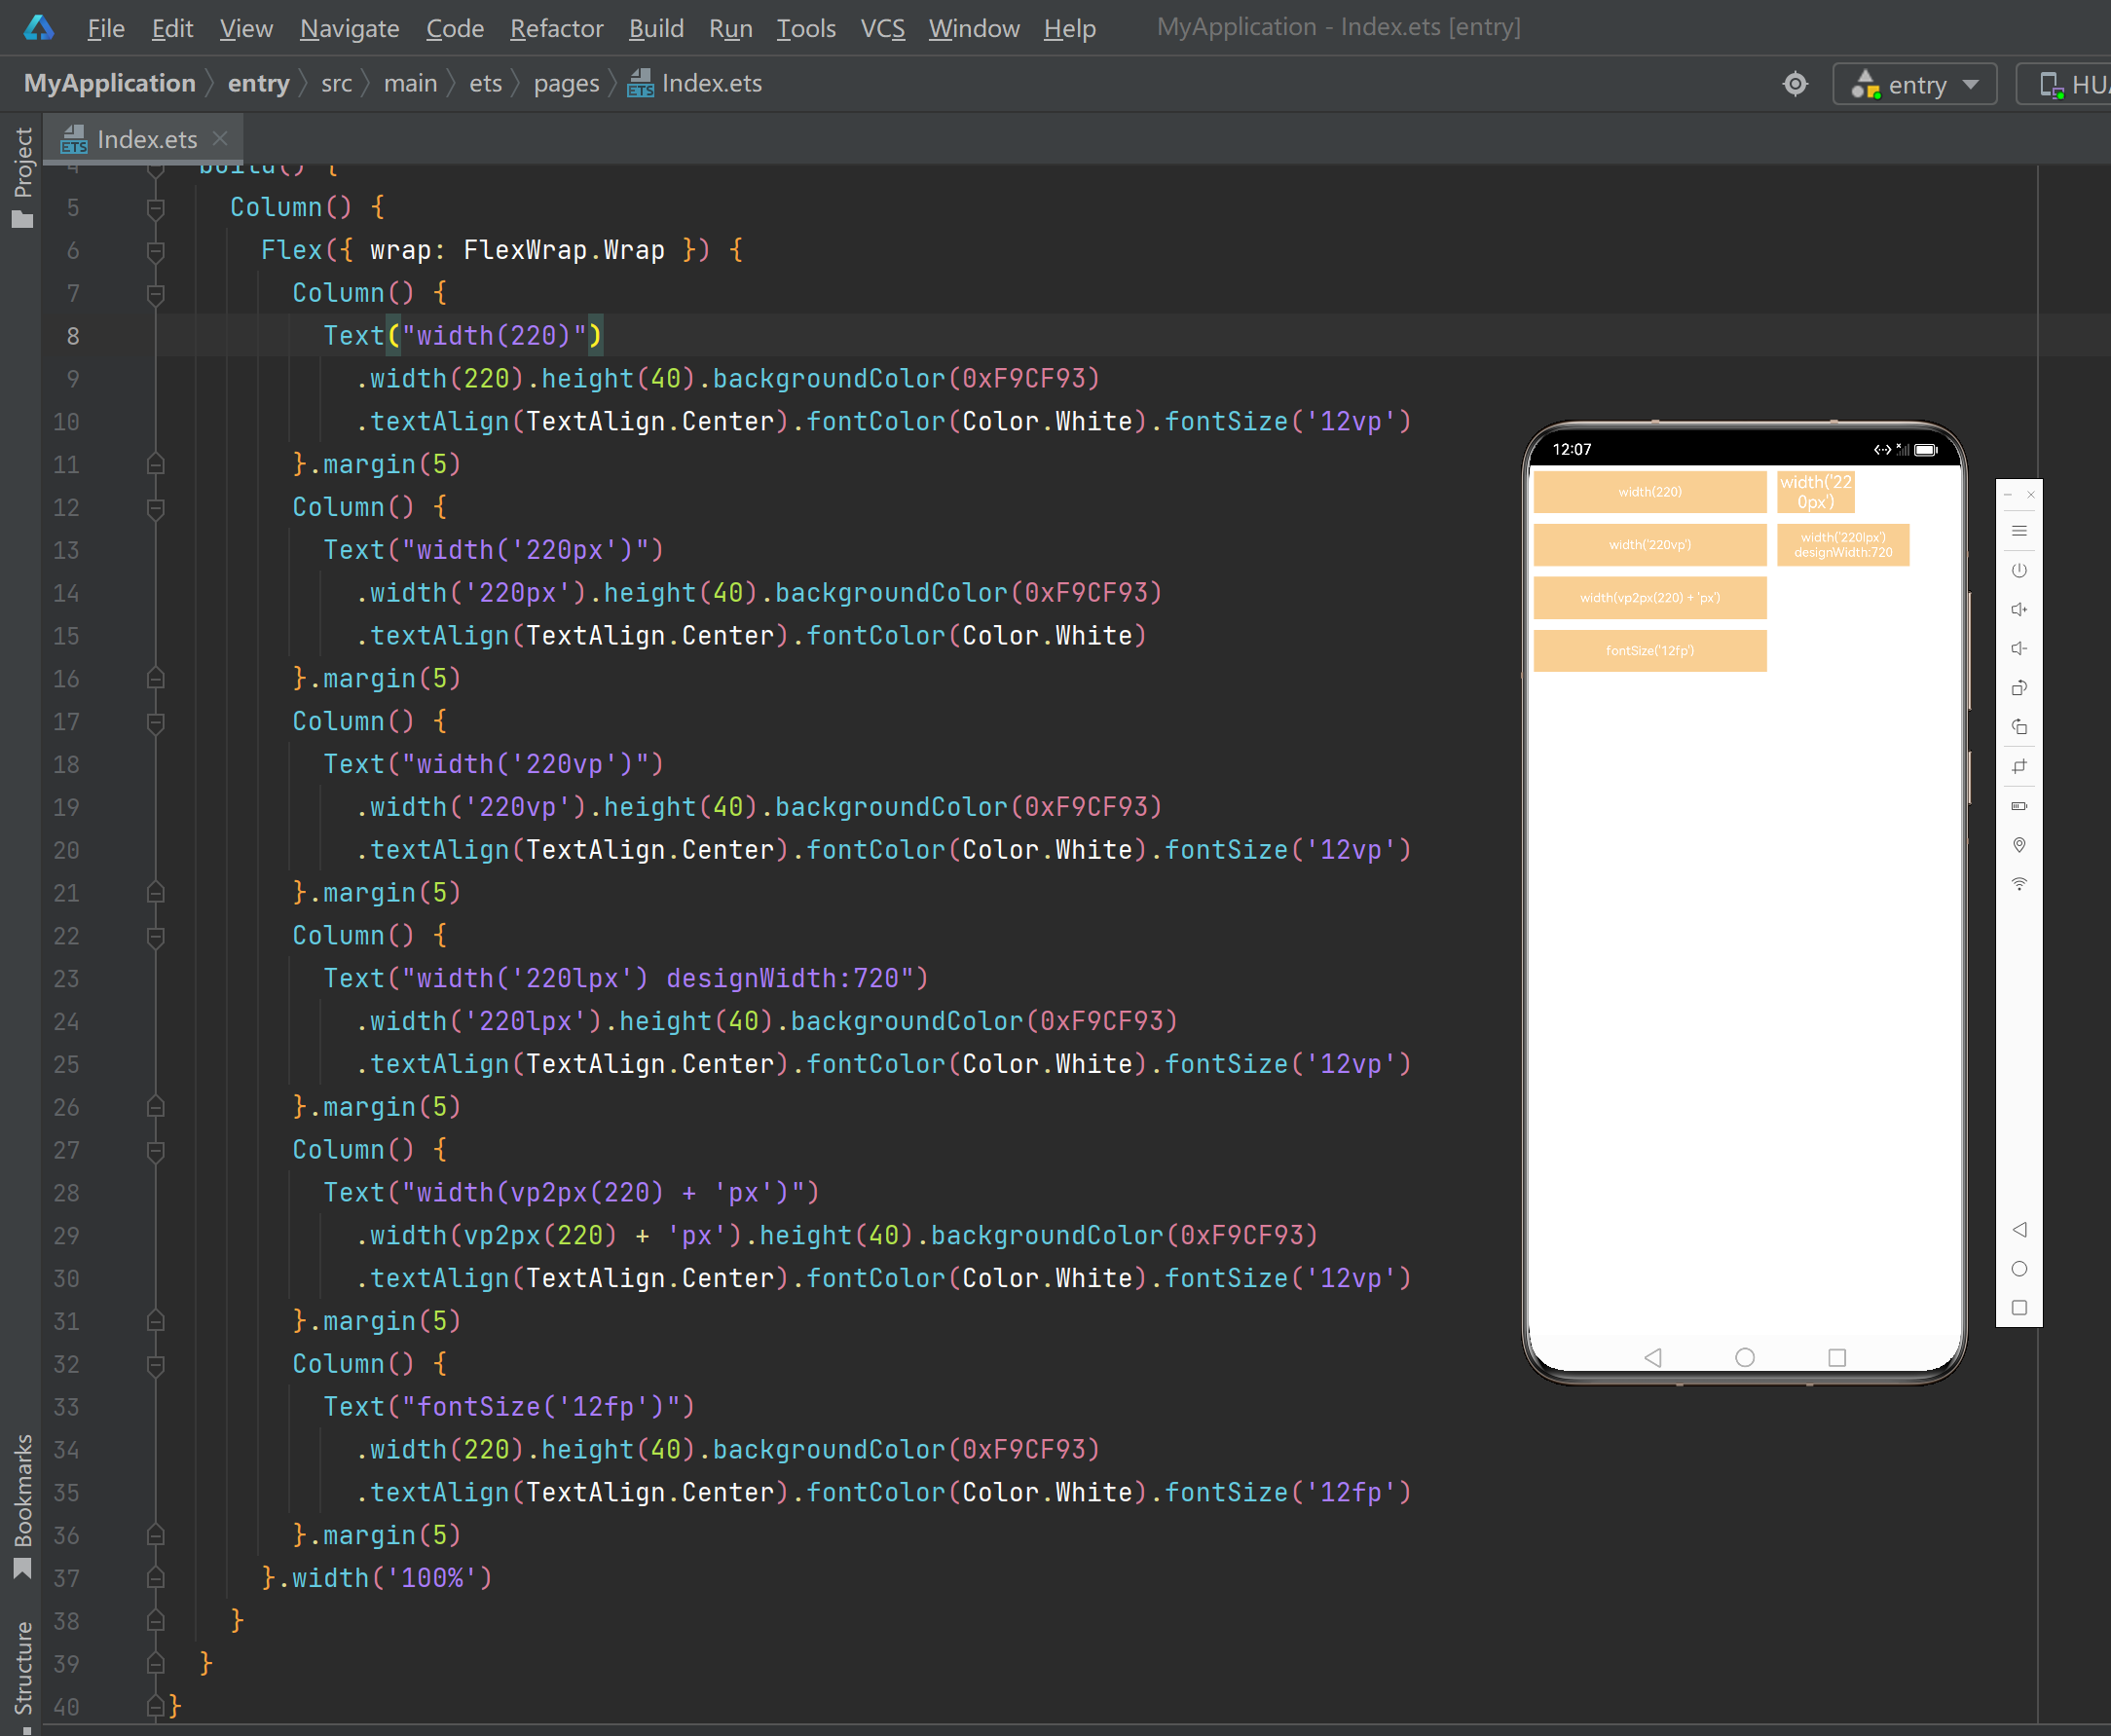Click the emulator battery icon
Image resolution: width=2111 pixels, height=1736 pixels.
(2019, 806)
